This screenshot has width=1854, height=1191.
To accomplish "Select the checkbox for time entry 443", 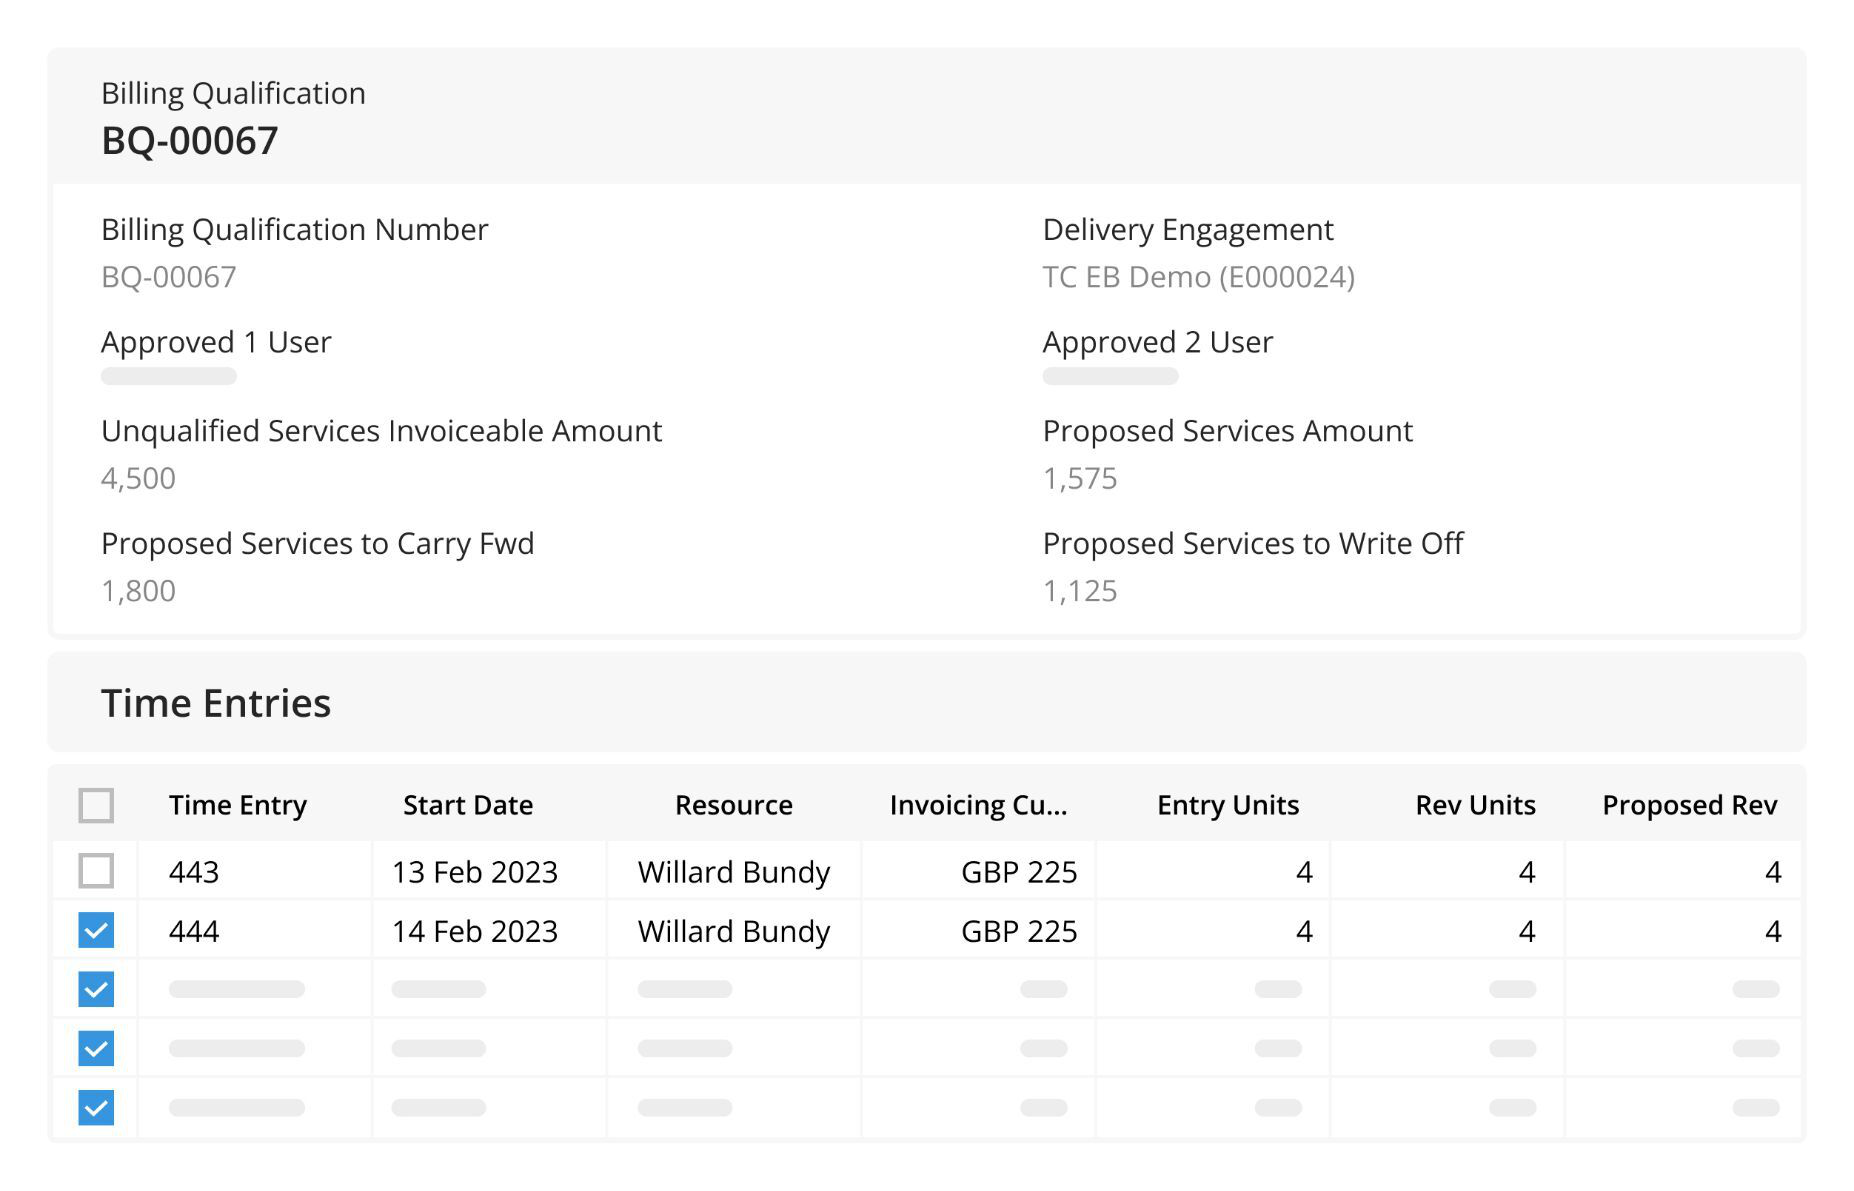I will pos(96,871).
